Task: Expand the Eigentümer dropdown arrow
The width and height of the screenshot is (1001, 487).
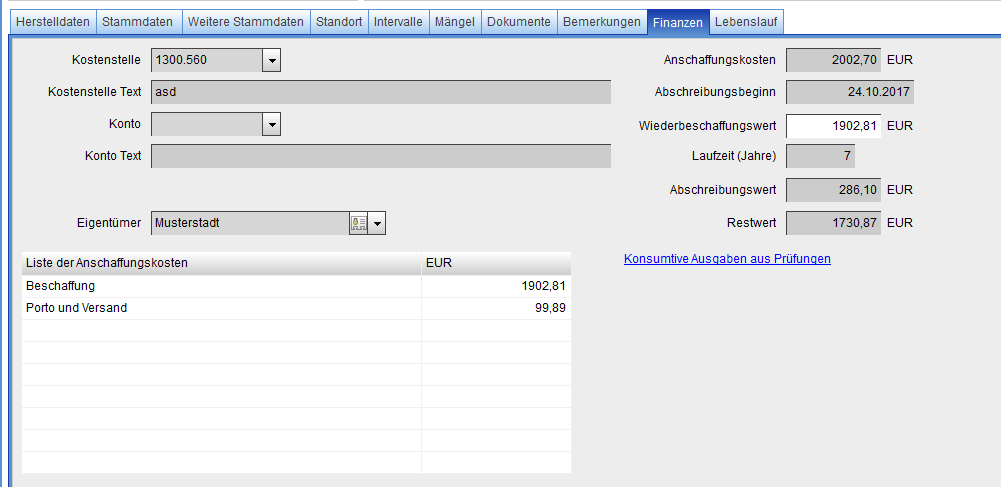Action: (x=377, y=223)
